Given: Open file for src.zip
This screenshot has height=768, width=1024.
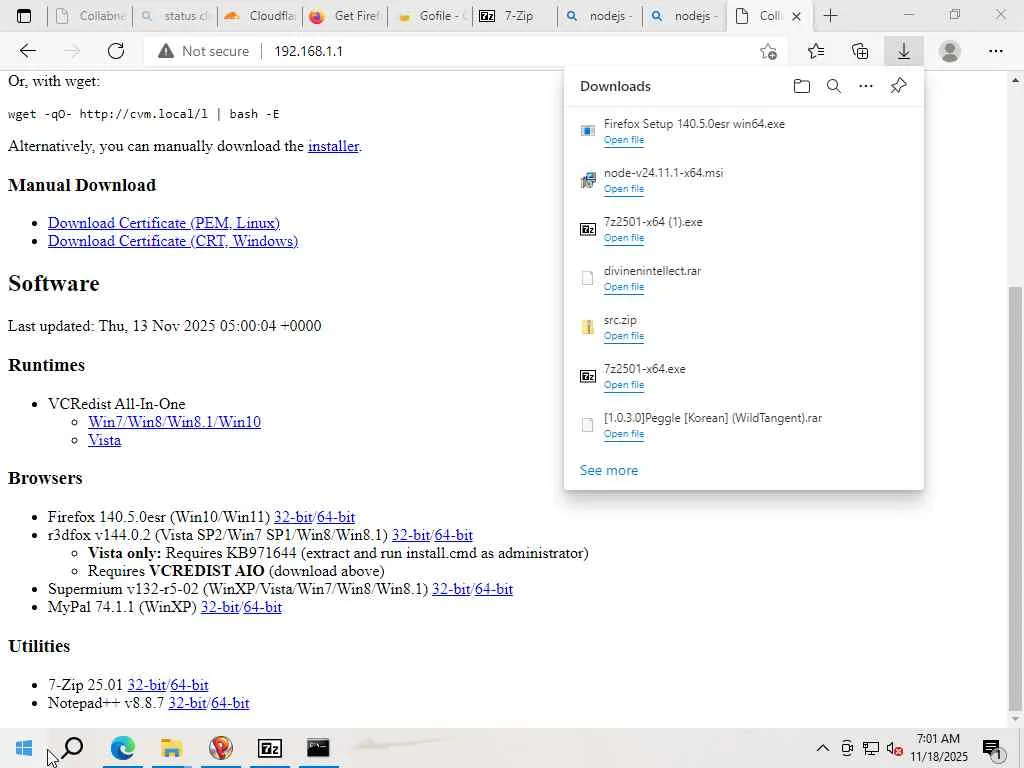Looking at the screenshot, I should click(x=624, y=336).
